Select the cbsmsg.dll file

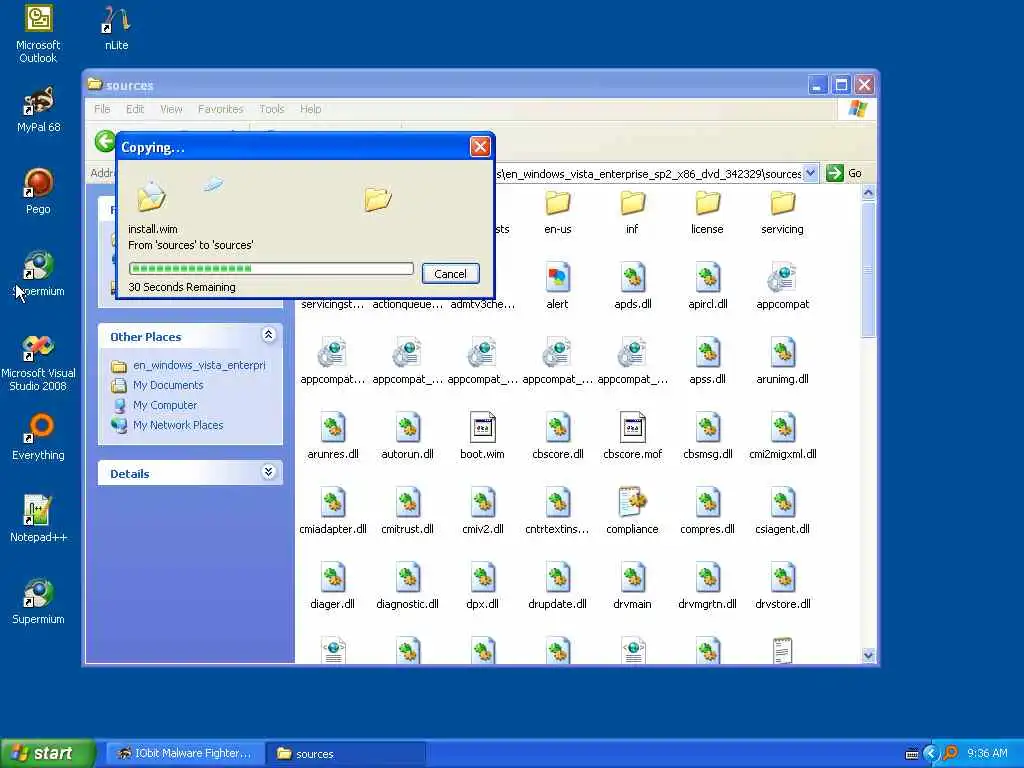(x=707, y=436)
